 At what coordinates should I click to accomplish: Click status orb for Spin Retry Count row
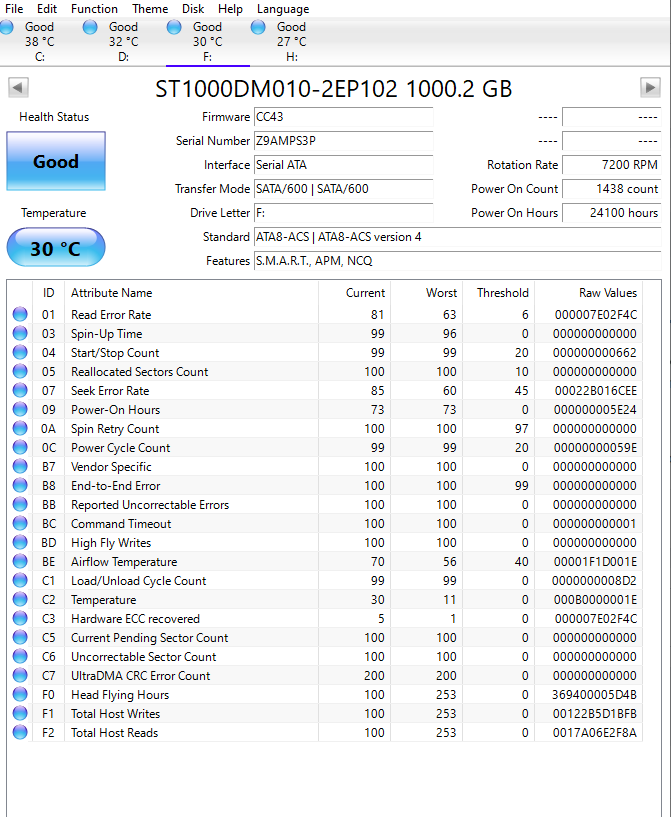click(20, 428)
